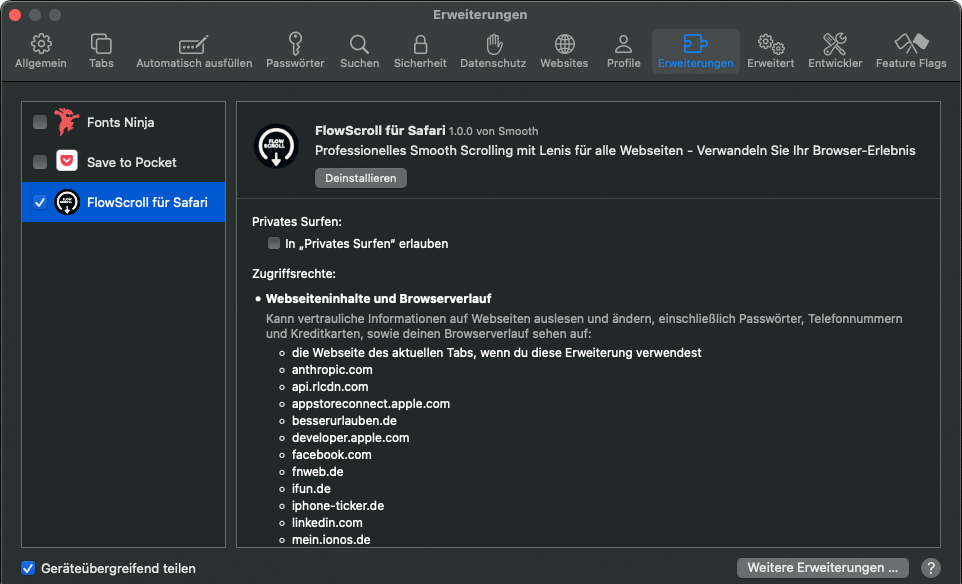Open the Erweitert gears pane
The image size is (962, 584).
pos(770,51)
